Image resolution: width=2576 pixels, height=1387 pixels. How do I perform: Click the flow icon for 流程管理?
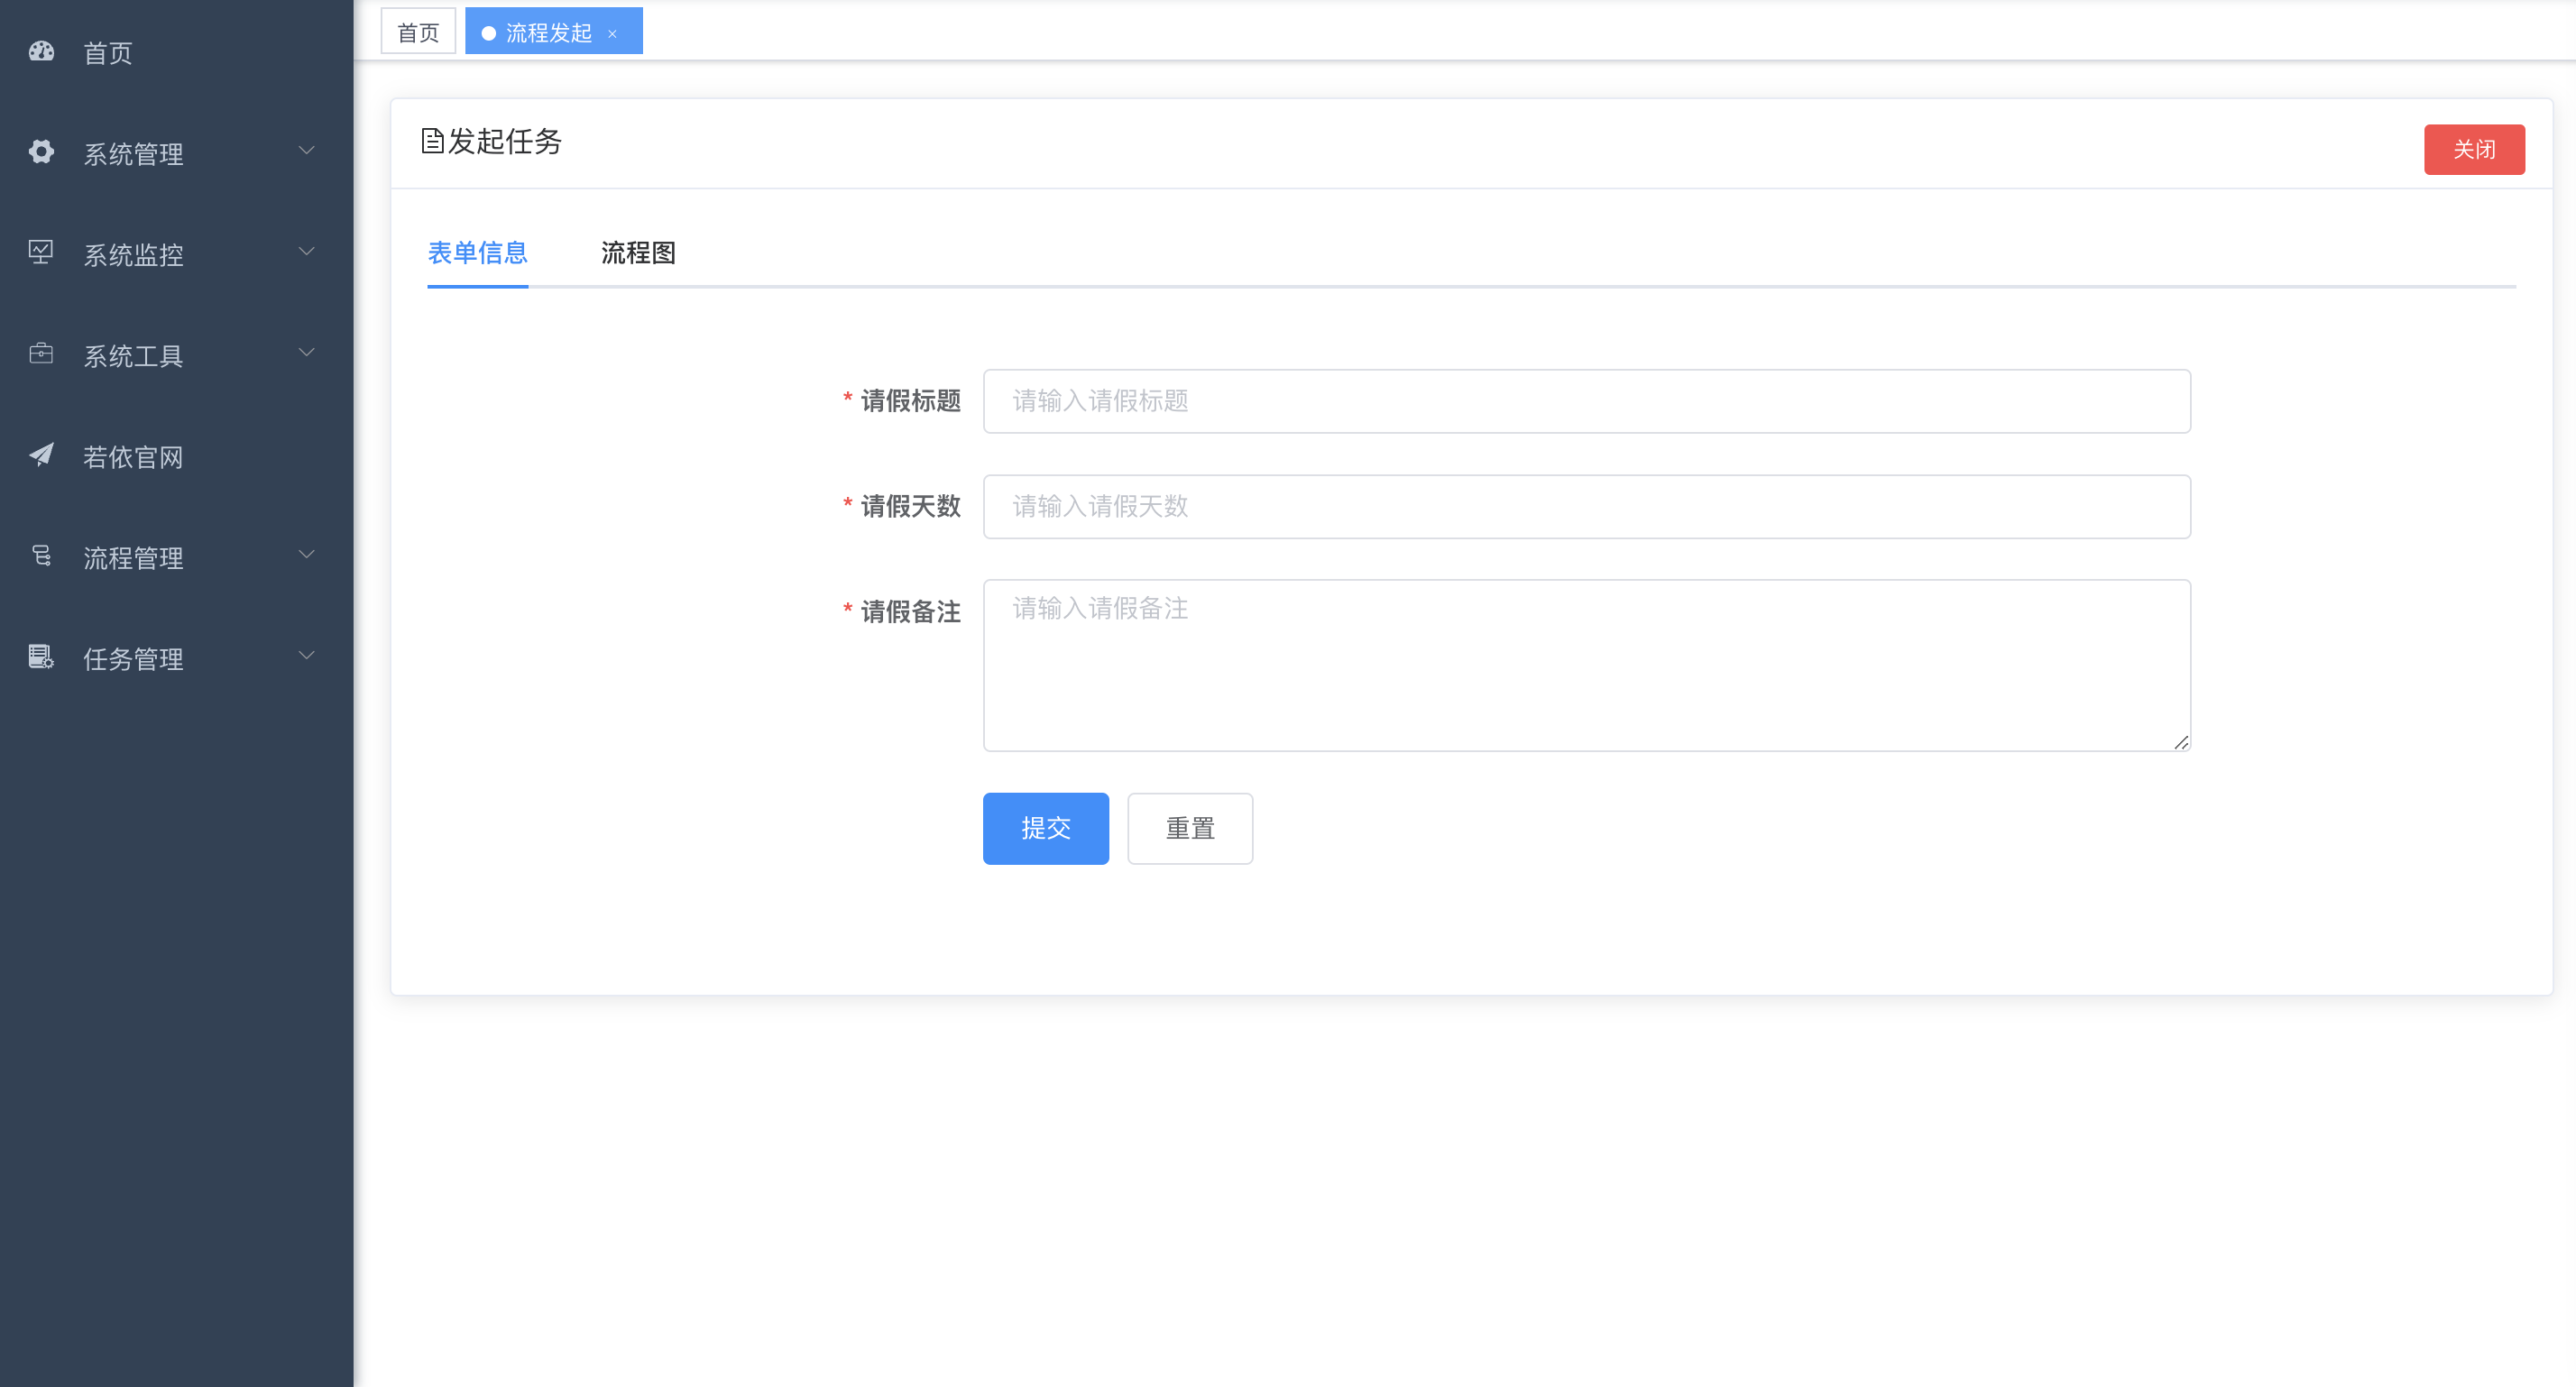tap(41, 556)
